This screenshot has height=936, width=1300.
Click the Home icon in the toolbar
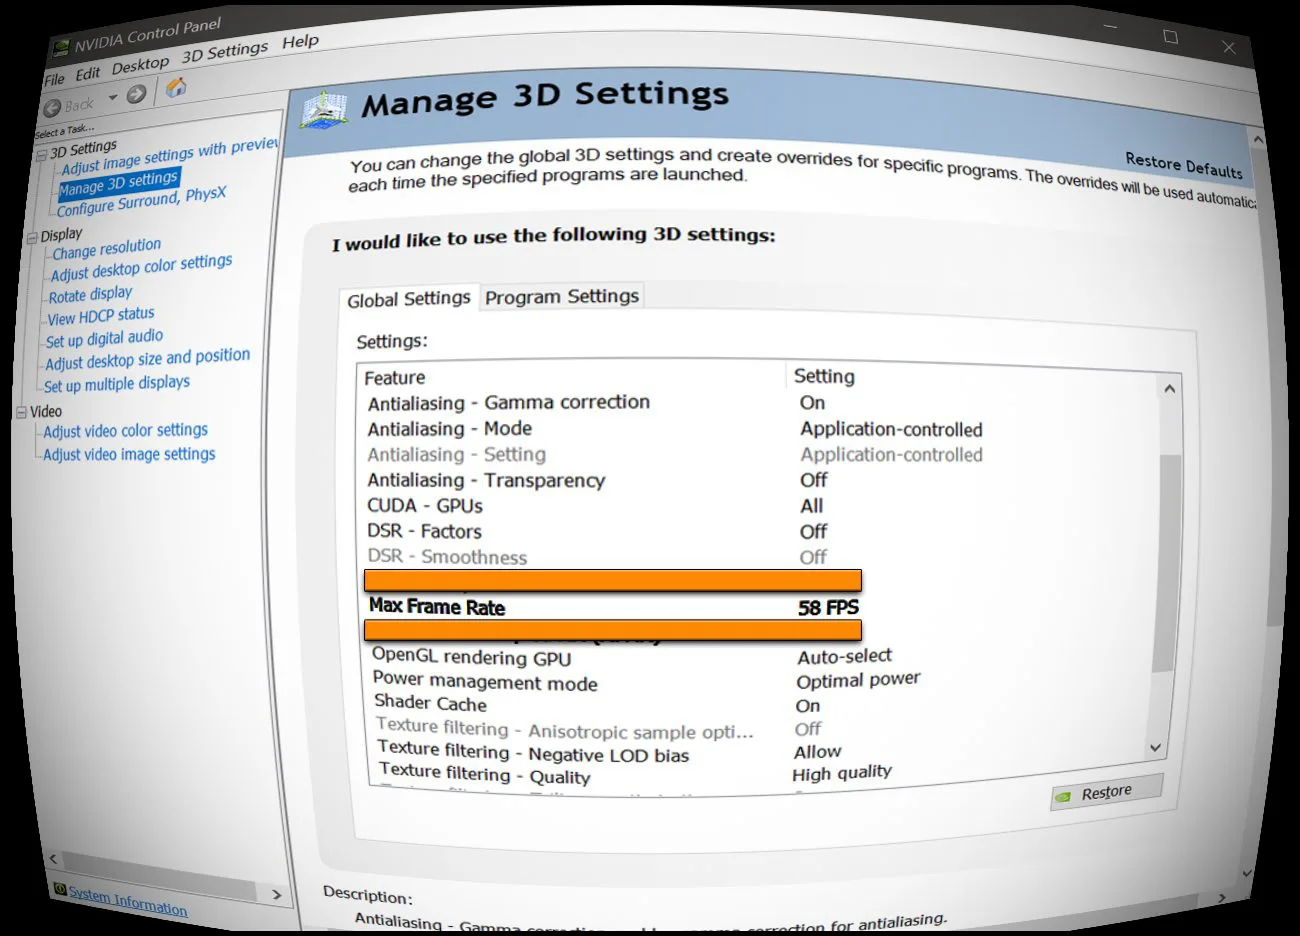[176, 88]
